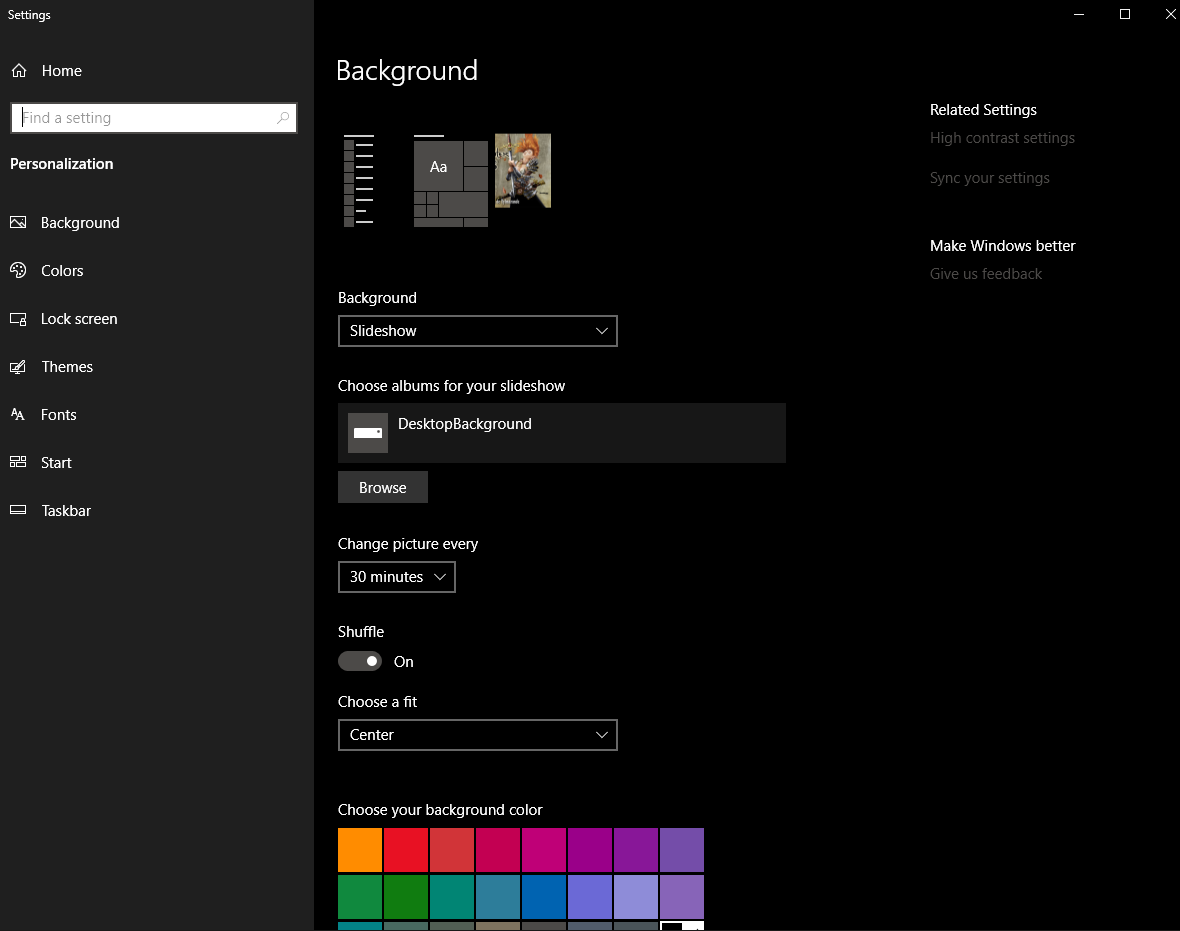Image resolution: width=1180 pixels, height=931 pixels.
Task: Go to the Colors section
Action: [x=62, y=271]
